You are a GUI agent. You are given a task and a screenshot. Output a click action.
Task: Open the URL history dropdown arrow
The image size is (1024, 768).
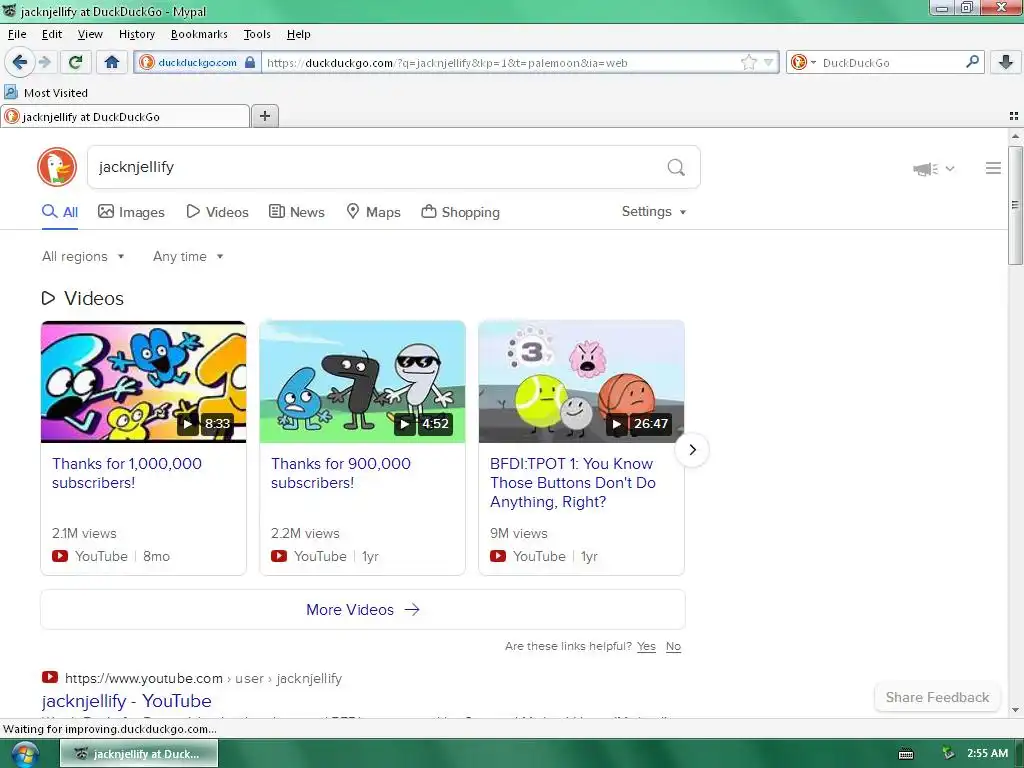click(x=769, y=63)
